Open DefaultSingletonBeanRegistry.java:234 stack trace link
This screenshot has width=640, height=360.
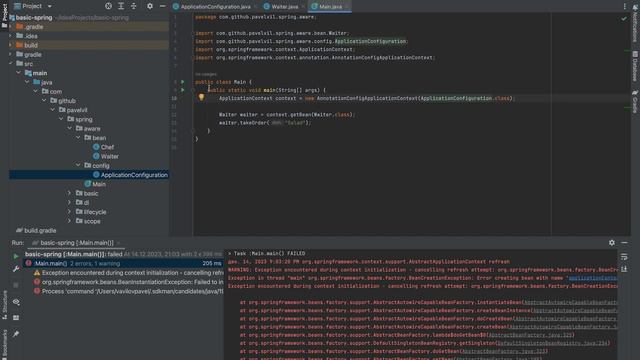point(552,343)
